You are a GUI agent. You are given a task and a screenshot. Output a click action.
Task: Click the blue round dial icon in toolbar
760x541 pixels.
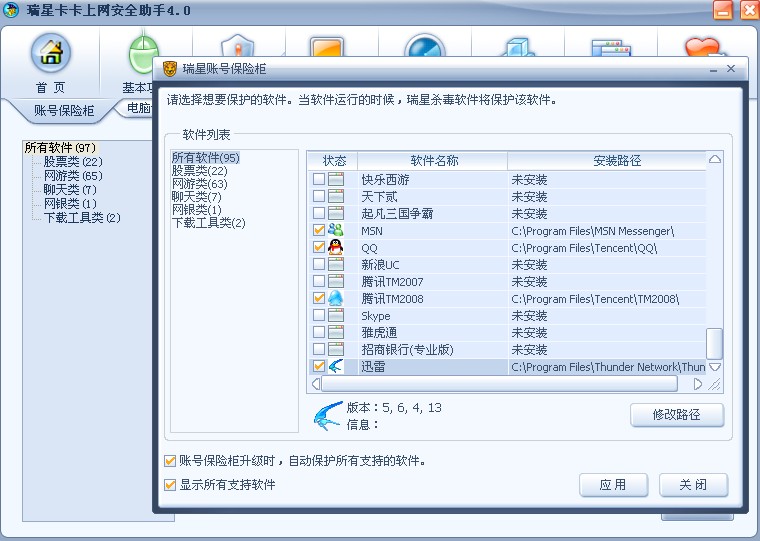425,45
